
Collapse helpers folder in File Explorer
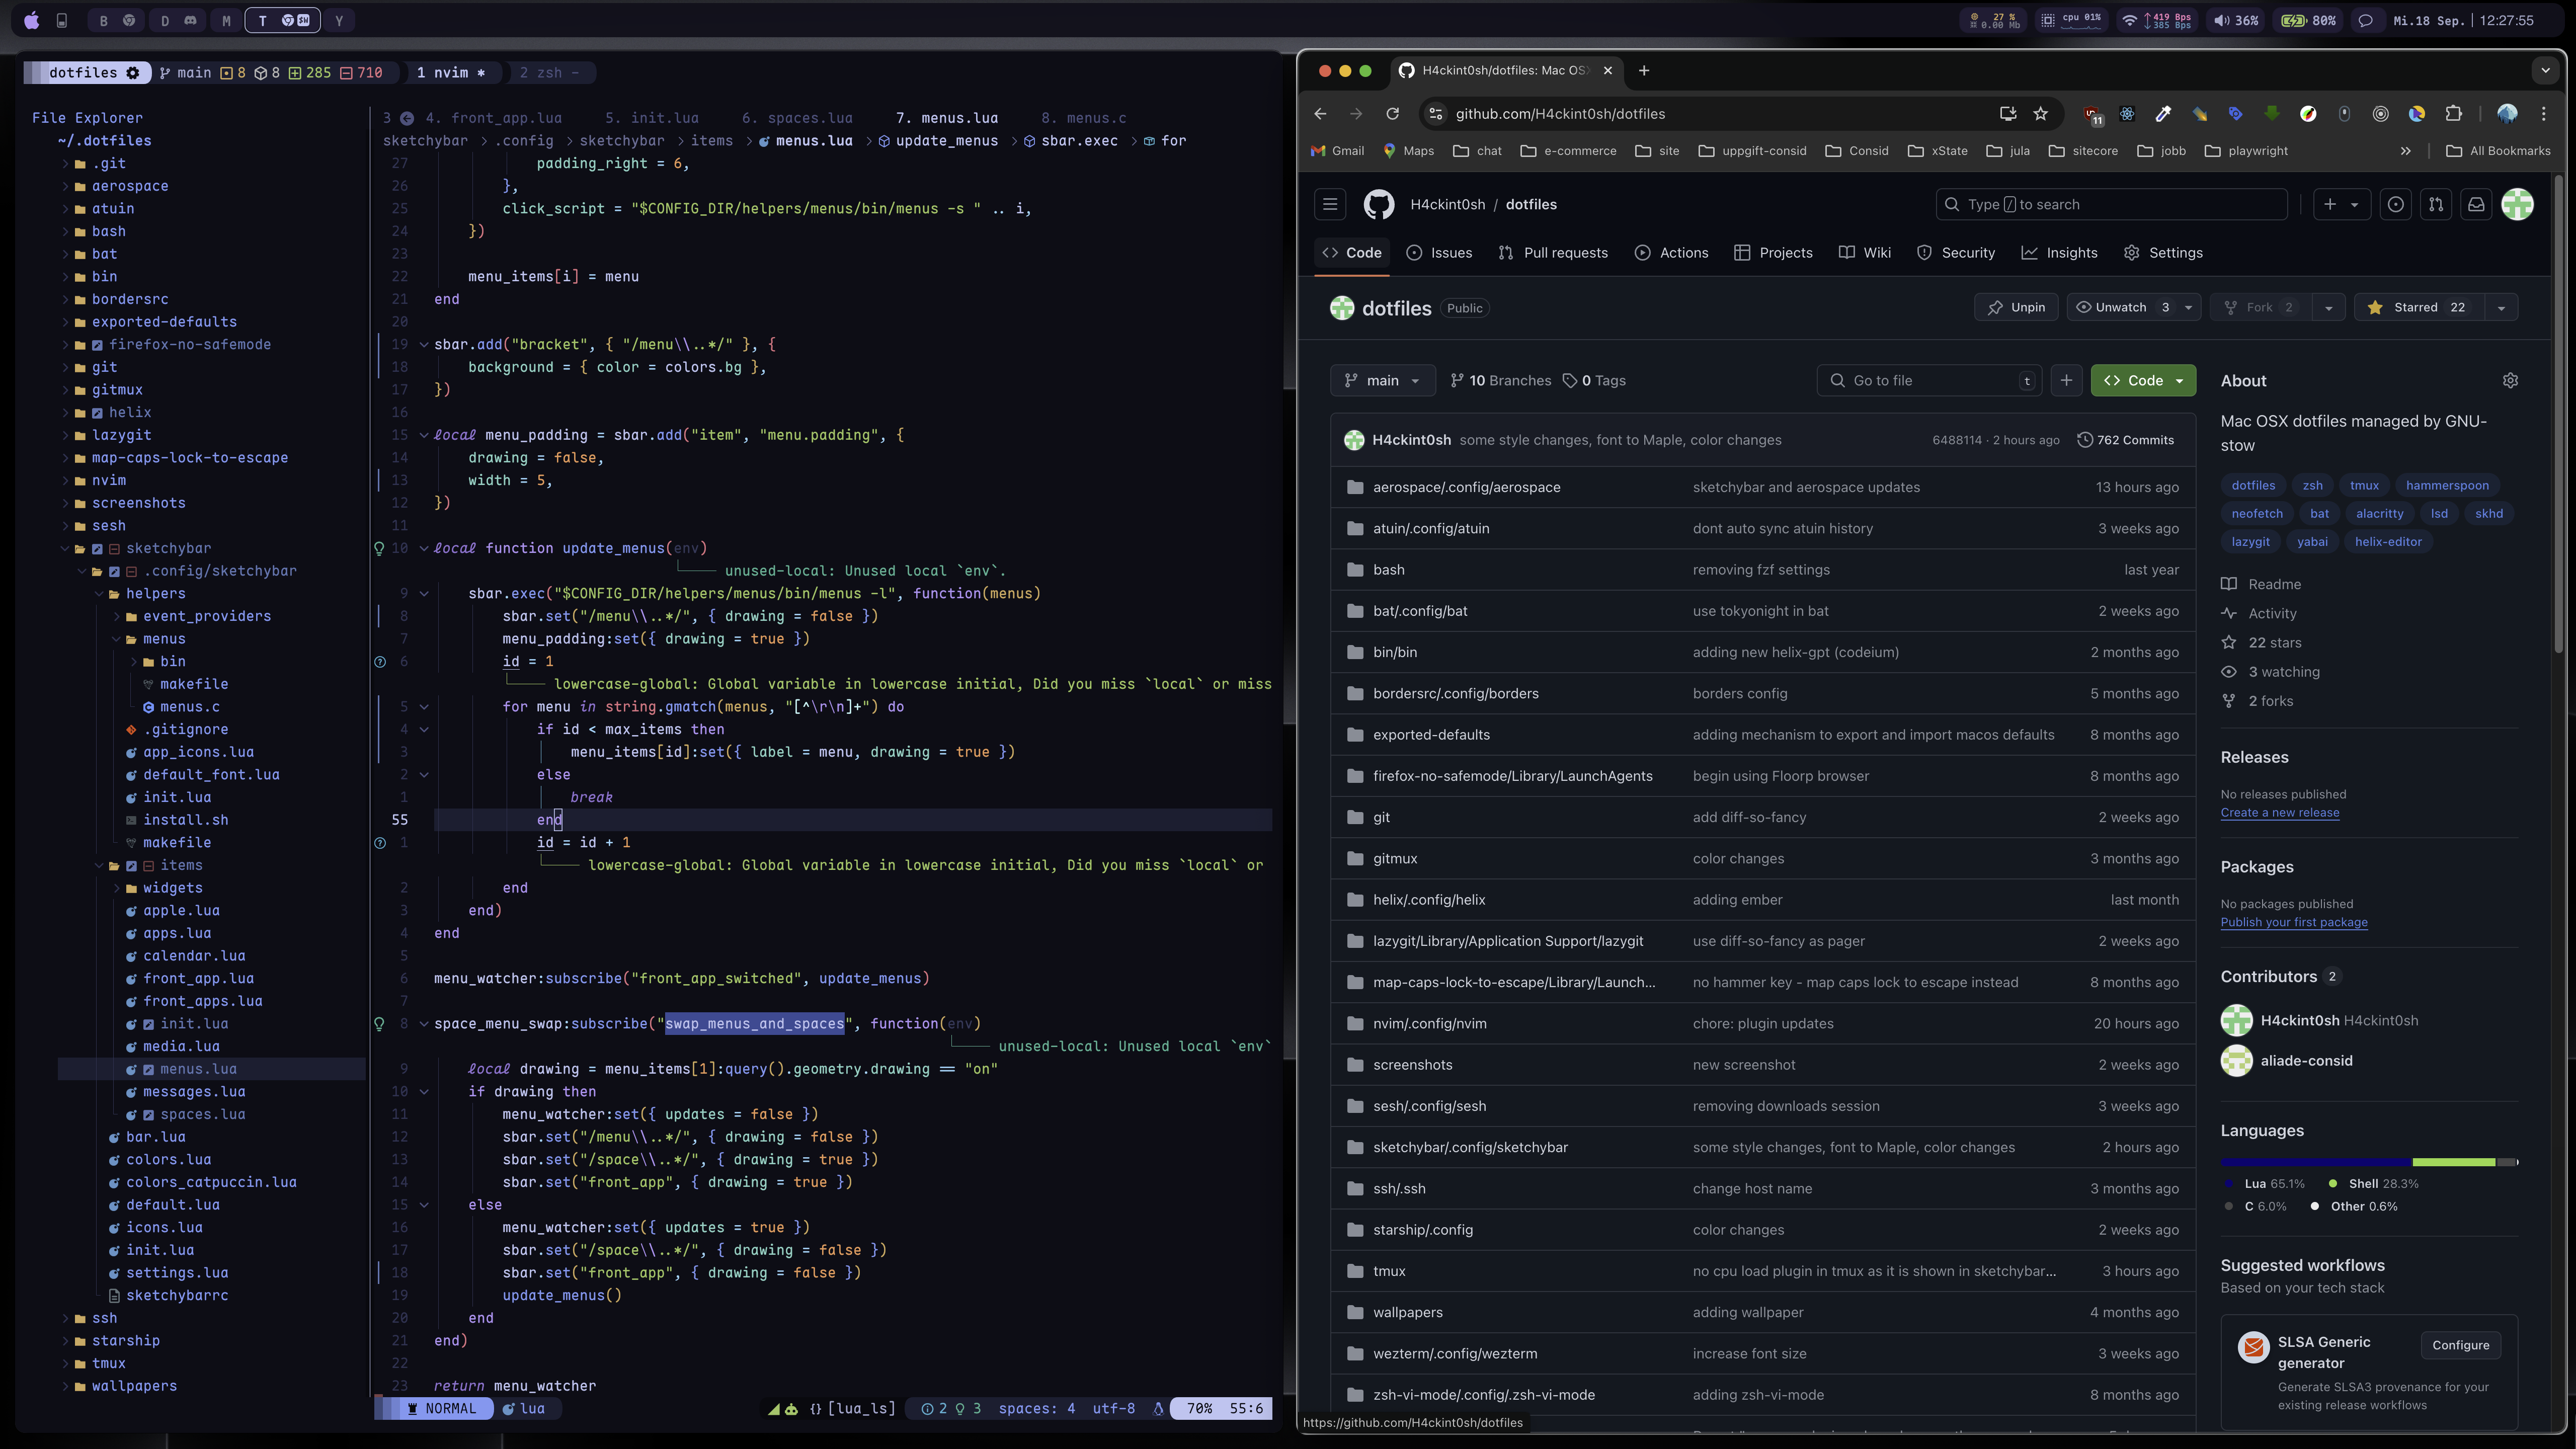(x=100, y=593)
